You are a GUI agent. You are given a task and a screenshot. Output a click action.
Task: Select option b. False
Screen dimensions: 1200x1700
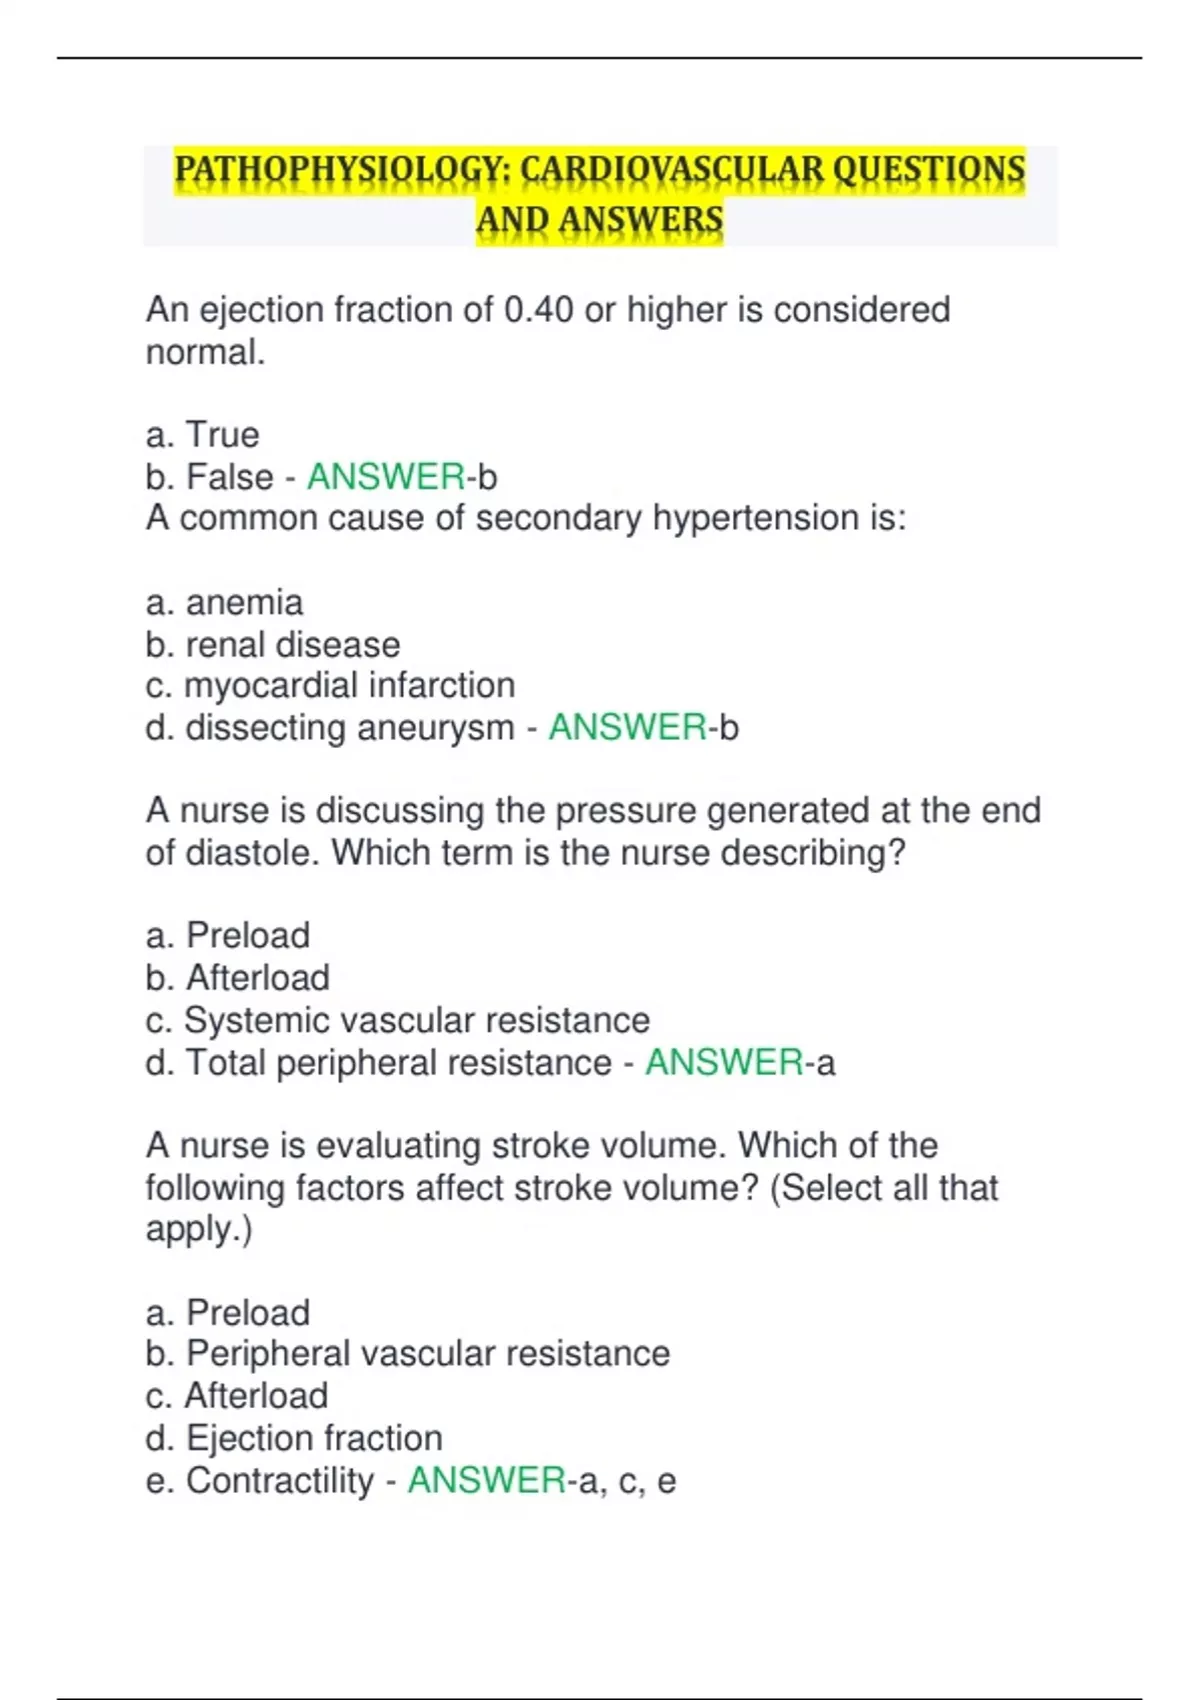[209, 477]
